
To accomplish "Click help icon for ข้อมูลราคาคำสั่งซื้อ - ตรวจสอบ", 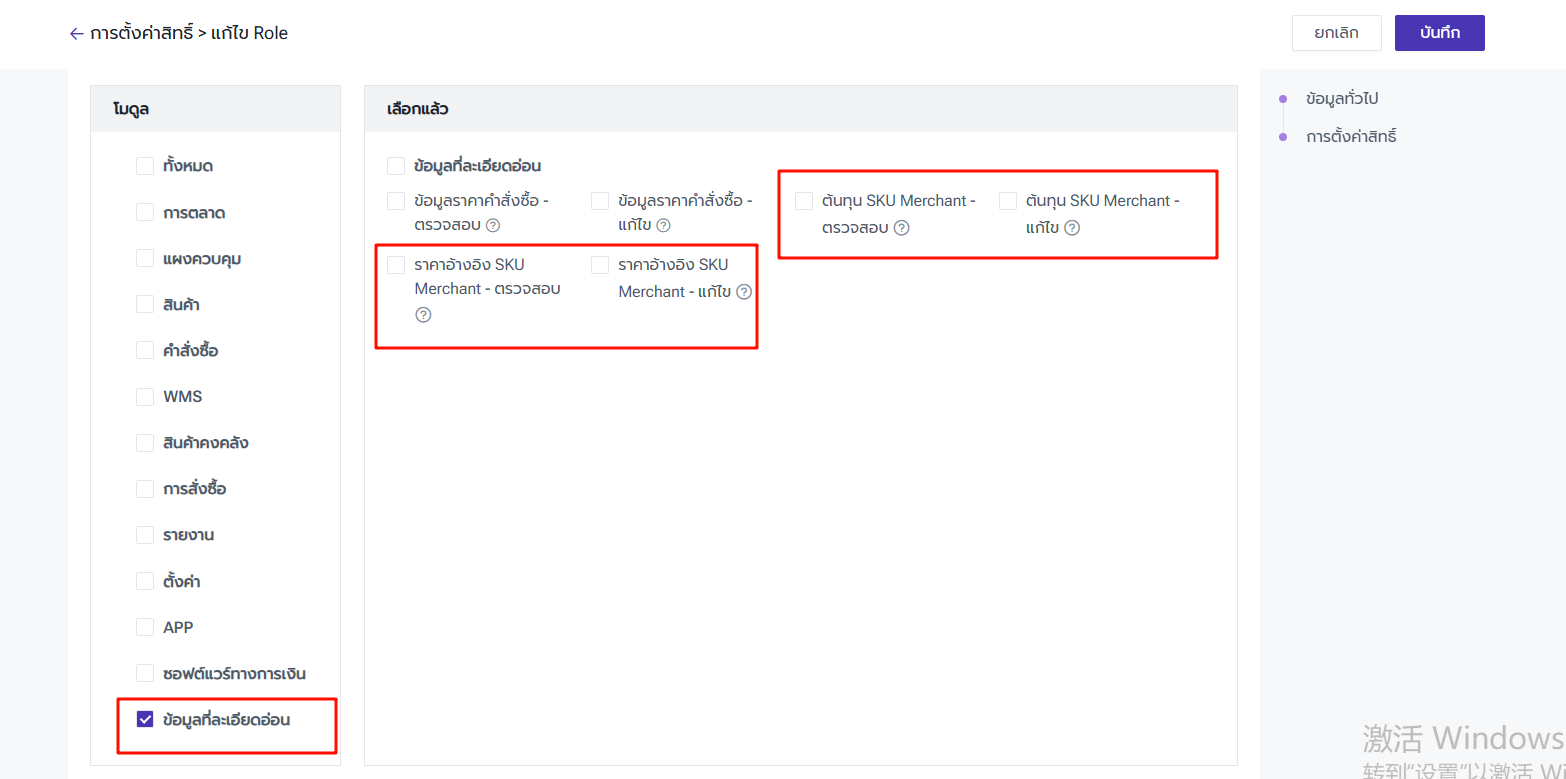I will [493, 226].
